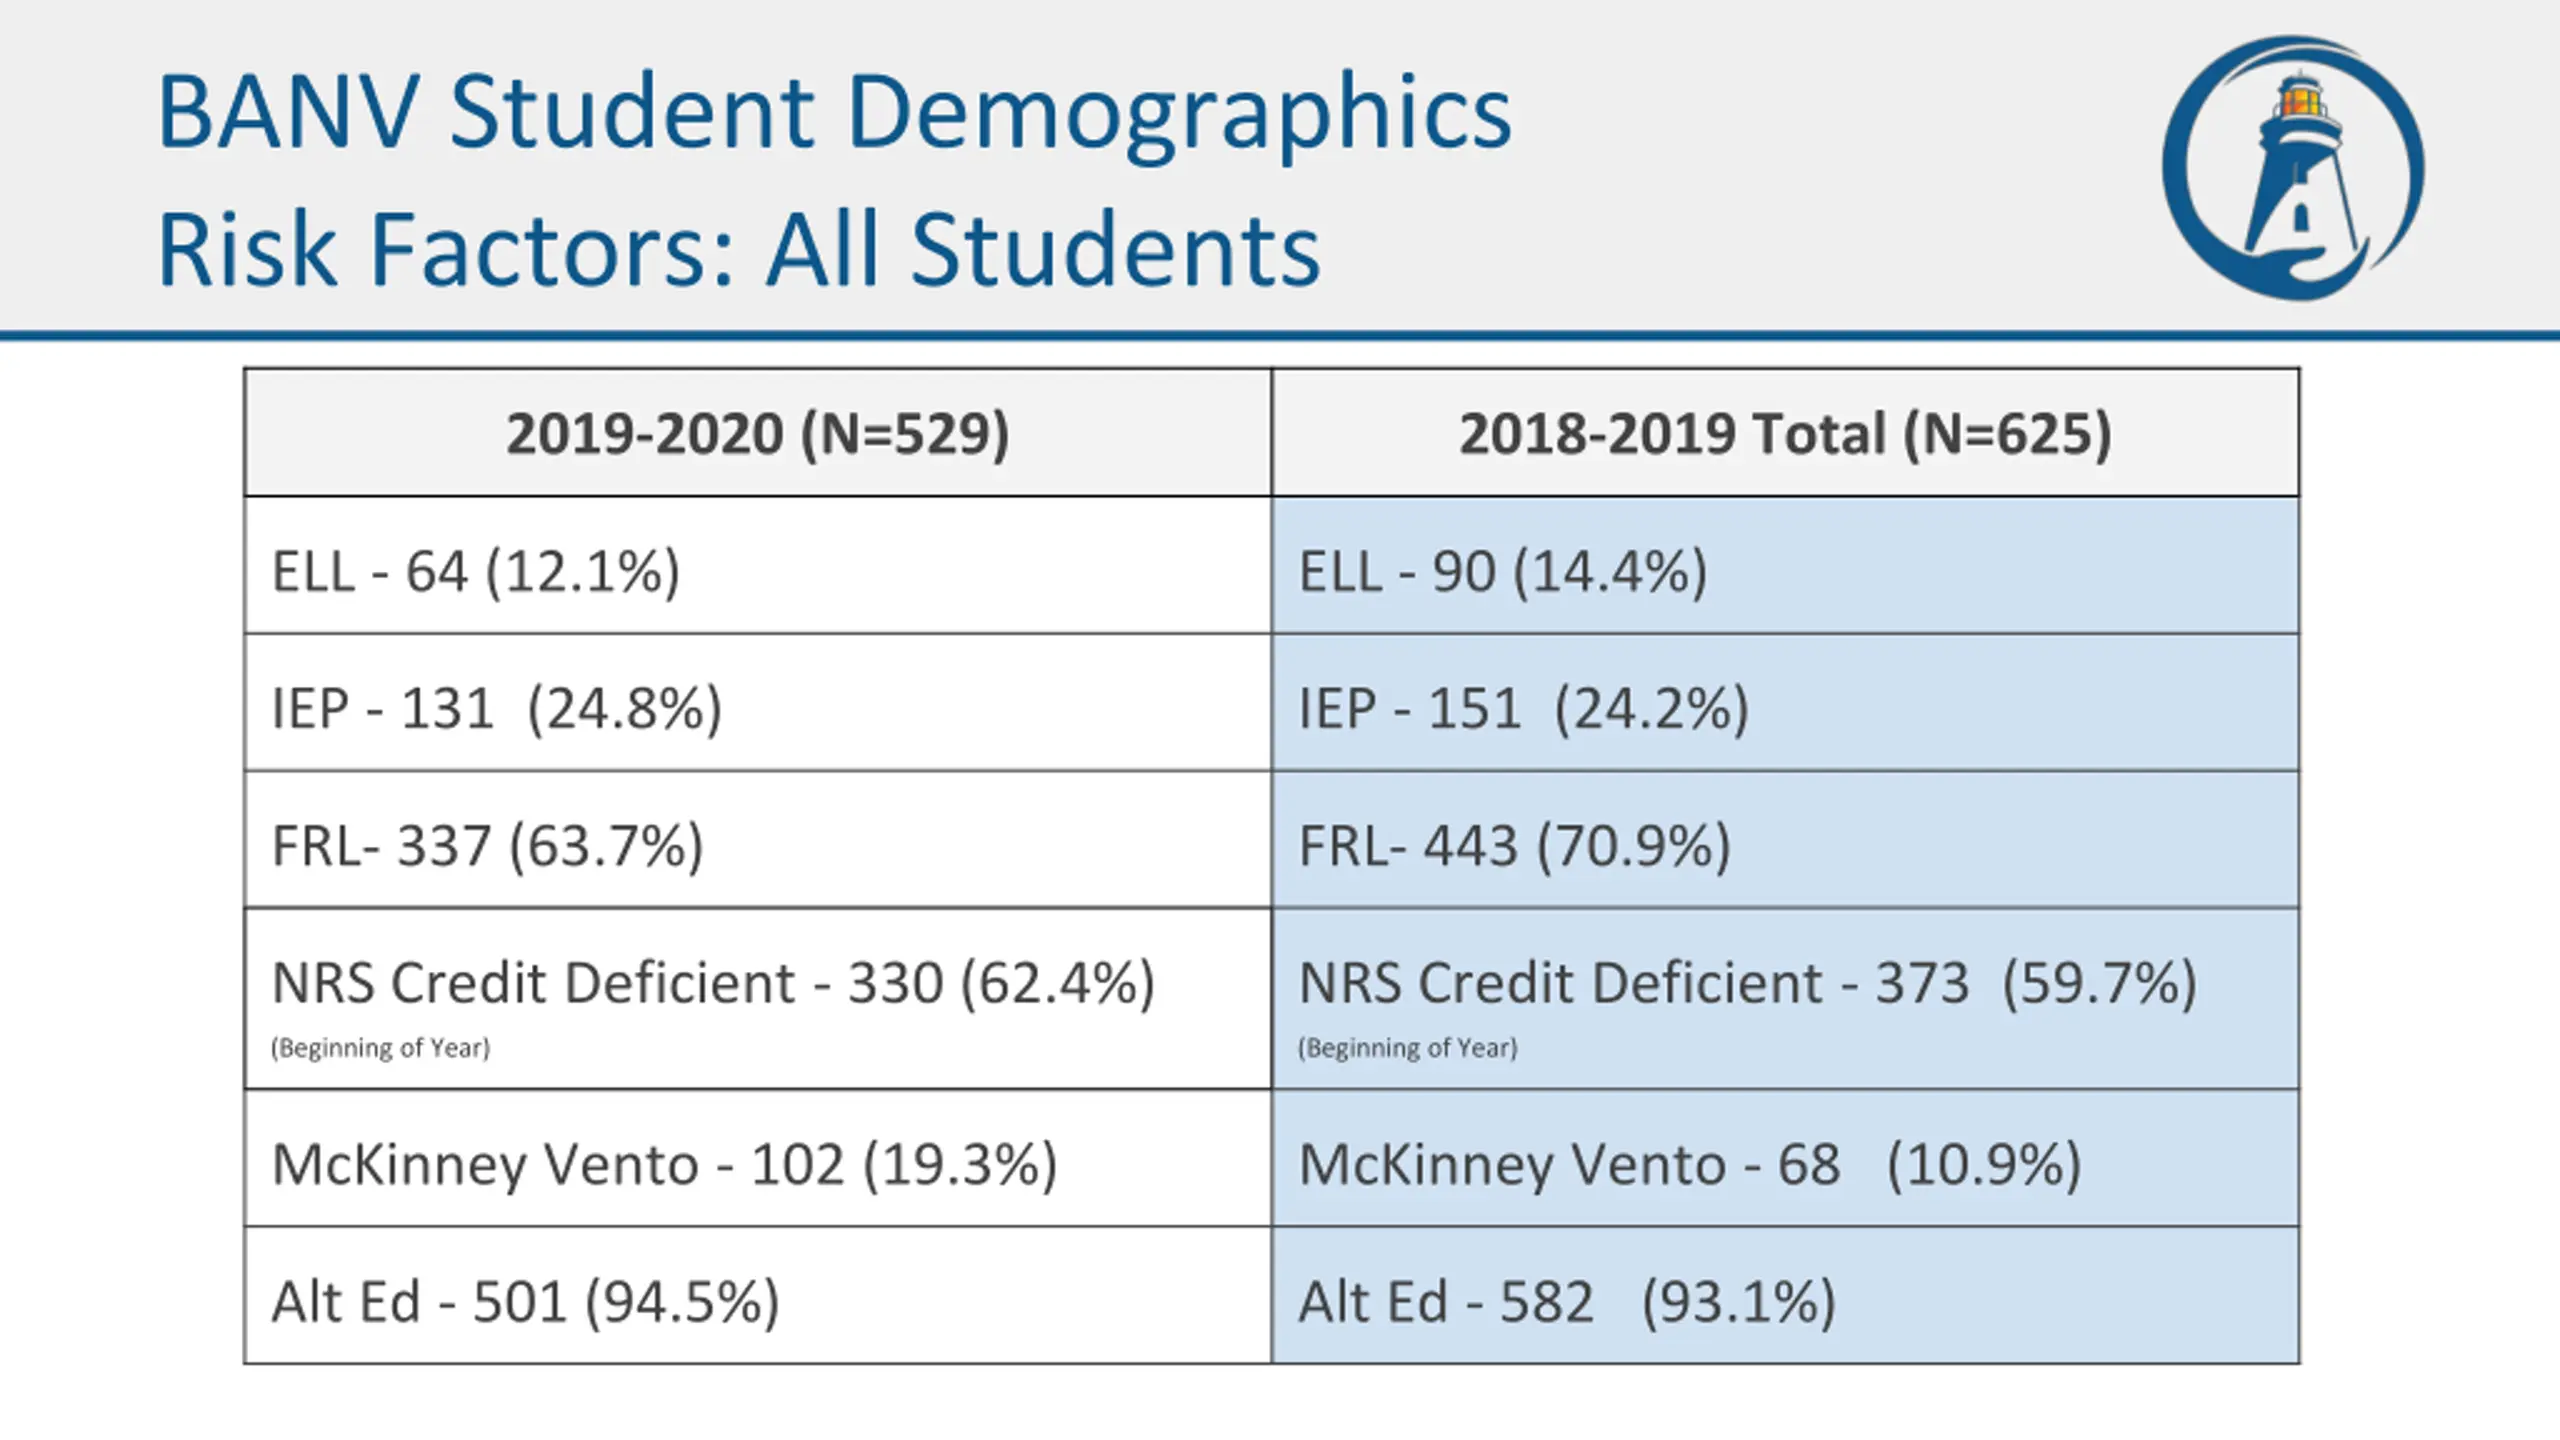Click "(Beginning of Year)" note in 2019-2020 column
Image resolution: width=2560 pixels, height=1440 pixels.
click(380, 1048)
